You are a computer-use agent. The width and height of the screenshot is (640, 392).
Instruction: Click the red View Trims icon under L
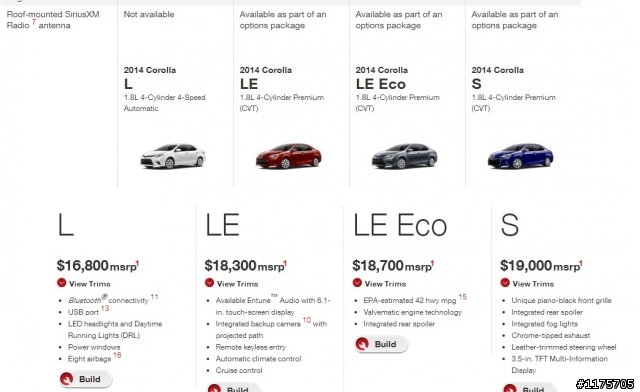pyautogui.click(x=62, y=283)
